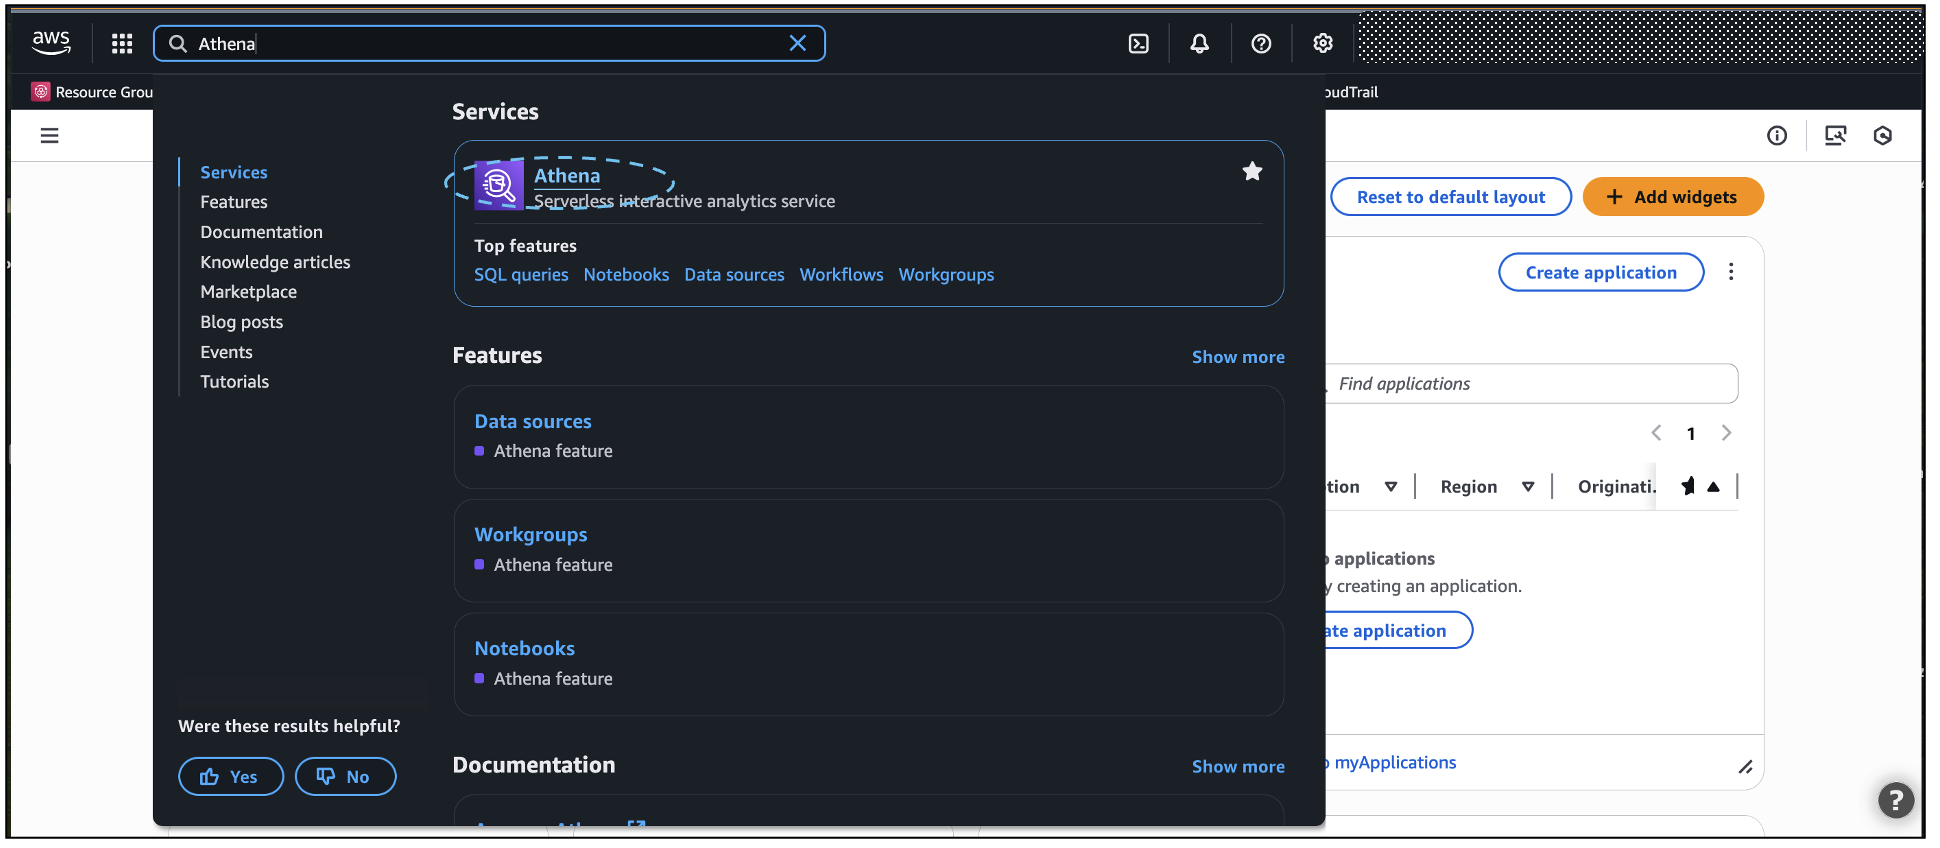Image resolution: width=1940 pixels, height=848 pixels.
Task: Open the services grid menu icon
Action: [122, 43]
